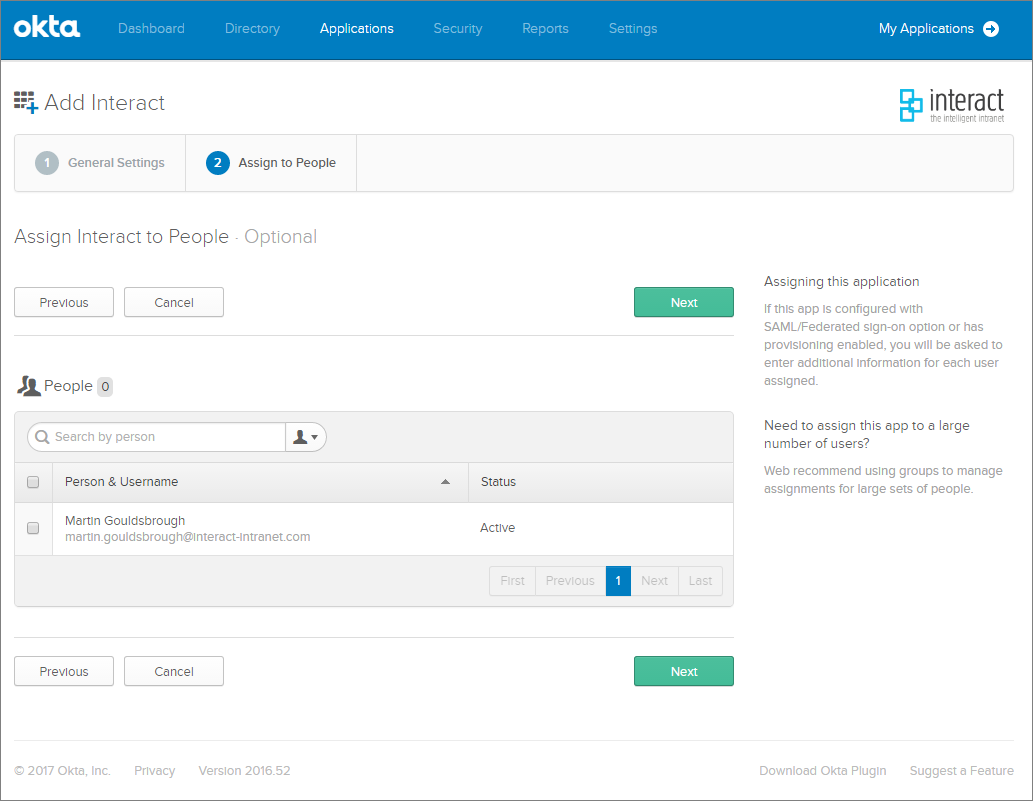Screen dimensions: 1033x801
Task: Toggle Person & Username sort arrow
Action: click(445, 482)
